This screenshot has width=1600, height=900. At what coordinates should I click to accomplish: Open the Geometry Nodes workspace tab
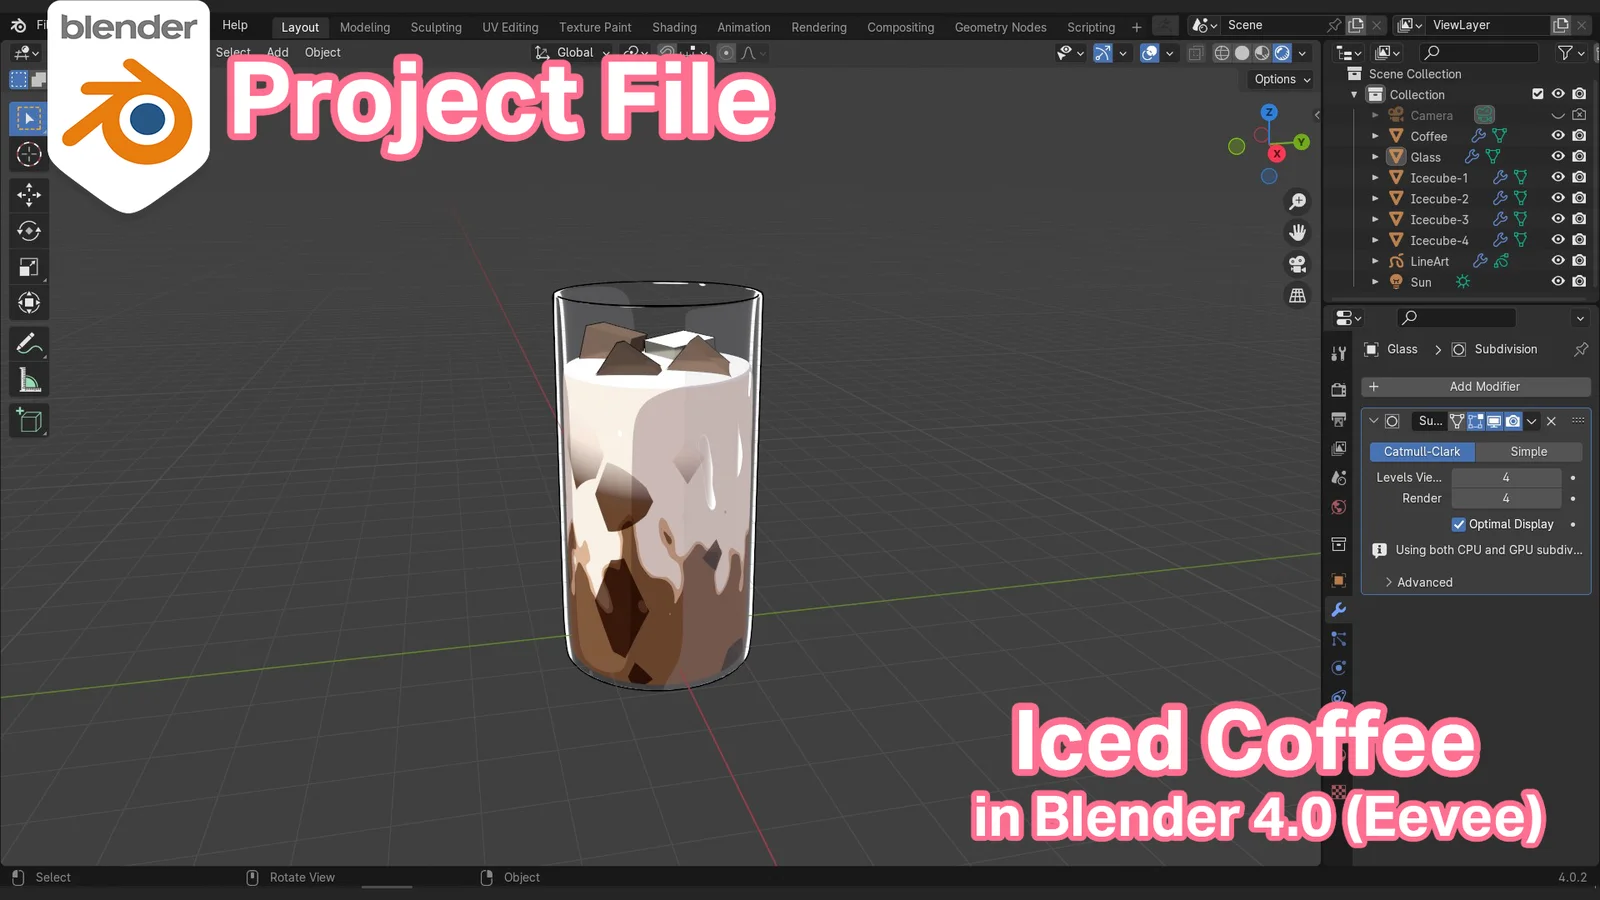[1000, 27]
